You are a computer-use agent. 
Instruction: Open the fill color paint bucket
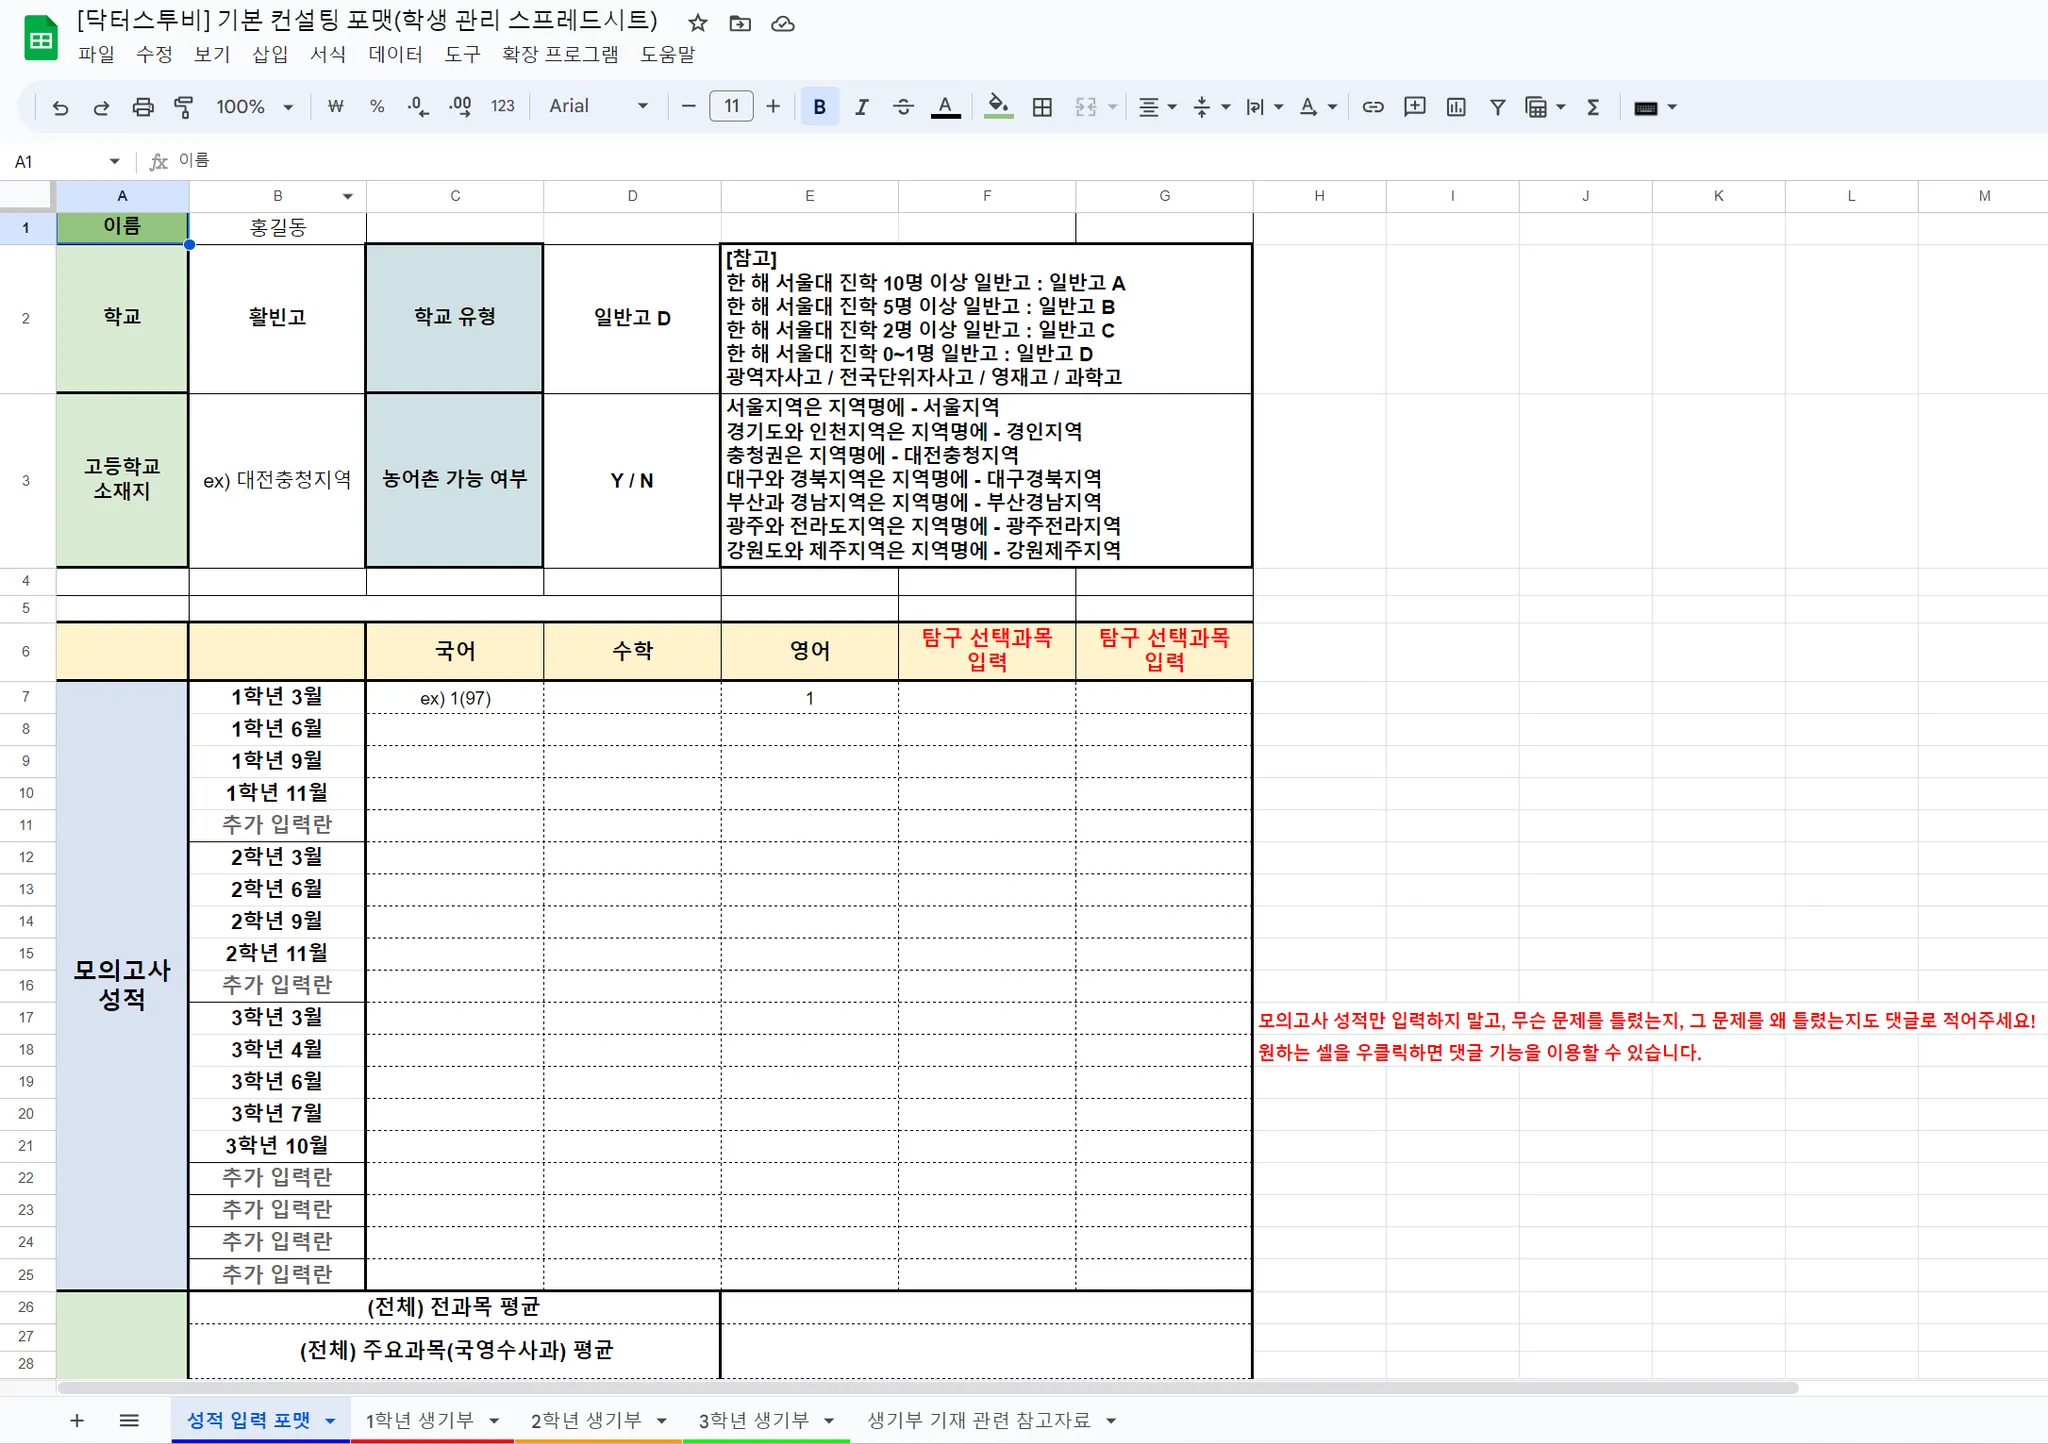(998, 107)
